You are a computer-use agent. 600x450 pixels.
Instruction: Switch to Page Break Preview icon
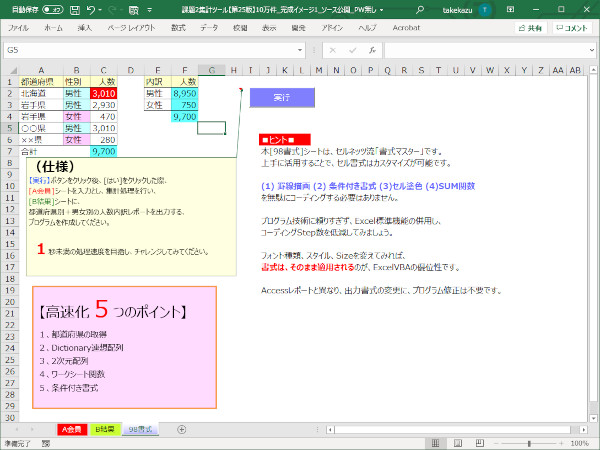pyautogui.click(x=480, y=443)
